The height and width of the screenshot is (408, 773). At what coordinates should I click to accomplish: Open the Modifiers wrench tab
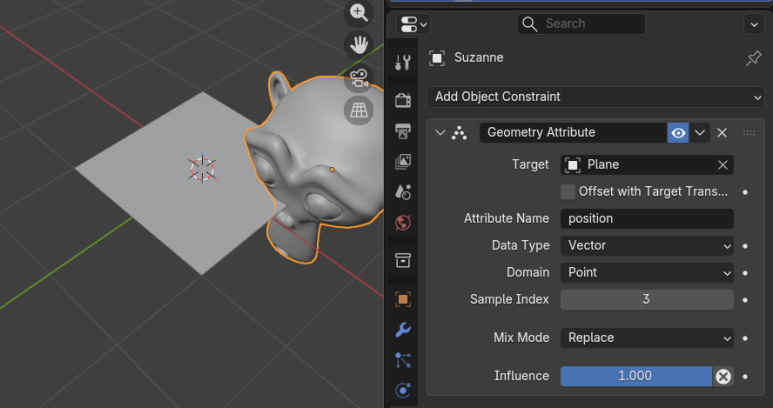click(x=403, y=330)
